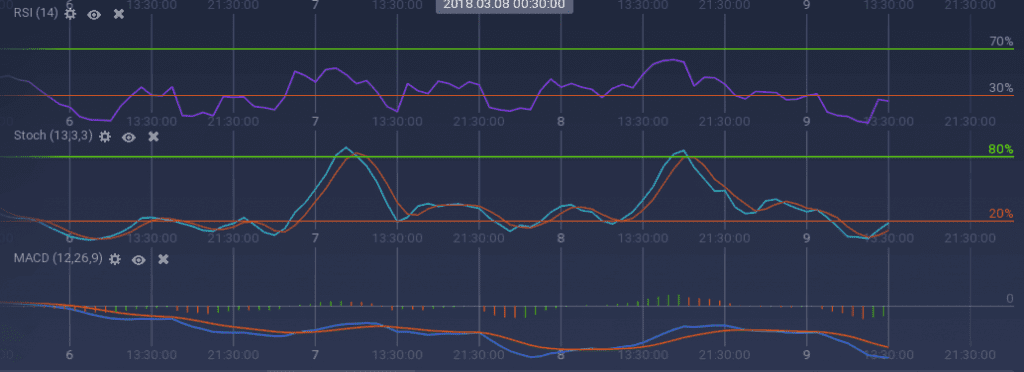Open Stoch (13,3,3) settings gear
Image resolution: width=1024 pixels, height=372 pixels.
tap(104, 136)
